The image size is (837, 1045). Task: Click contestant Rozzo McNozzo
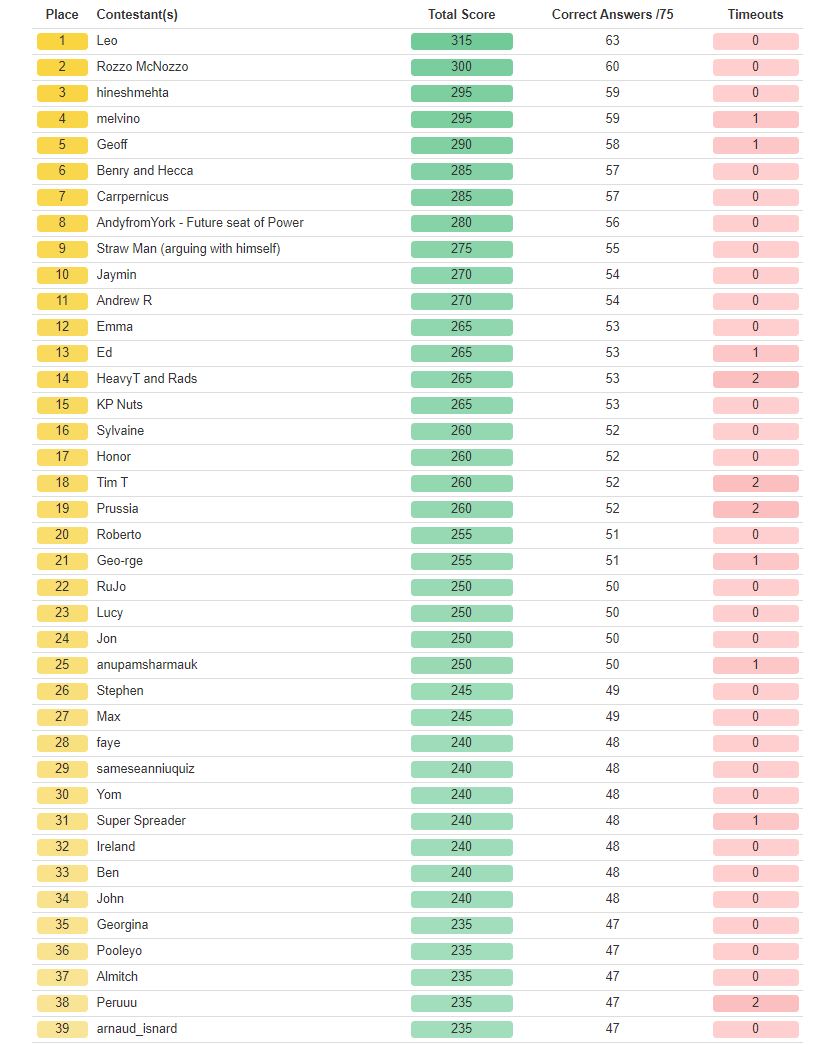click(142, 67)
